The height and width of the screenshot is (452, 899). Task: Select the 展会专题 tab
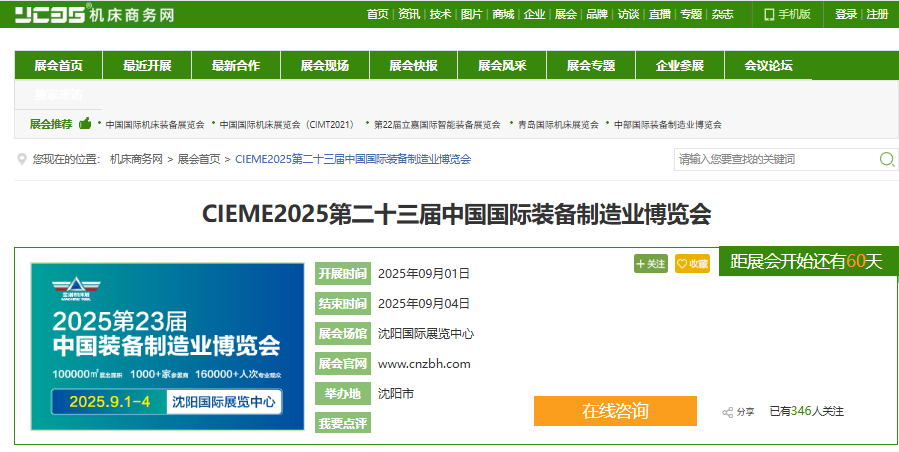pos(591,65)
